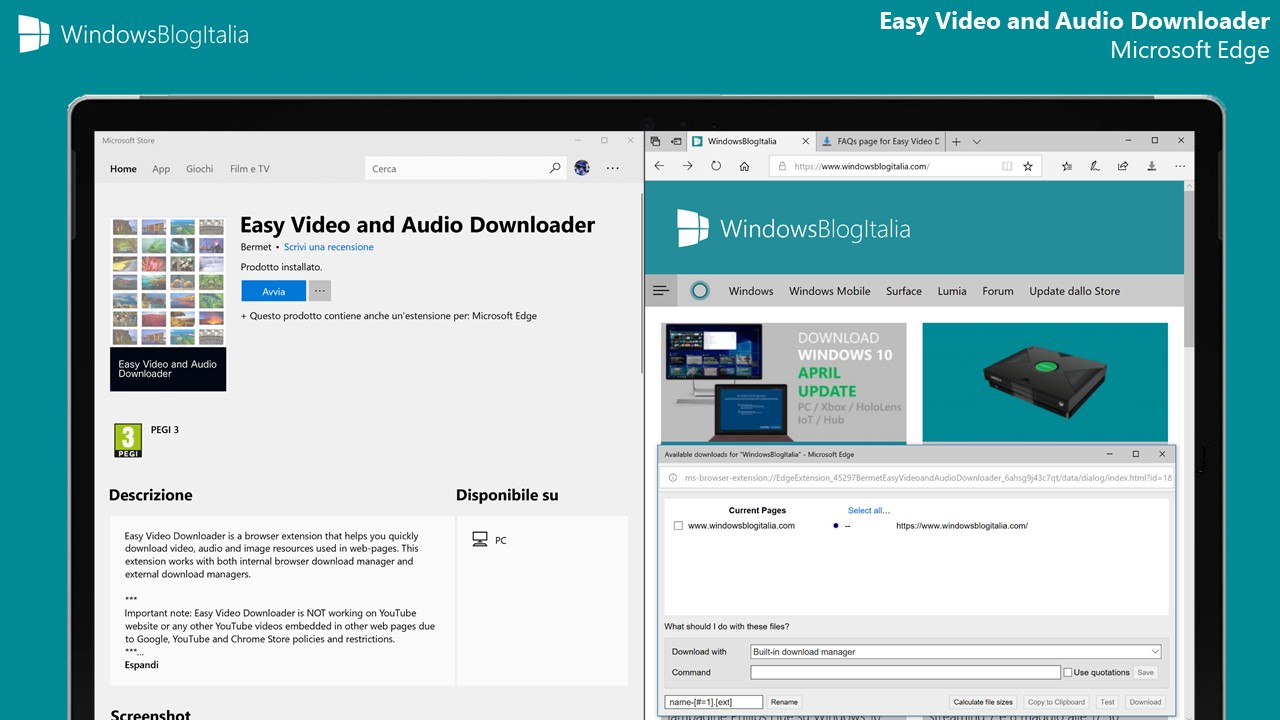
Task: Open the hamburger menu on WindowsBlogItalia site
Action: [x=660, y=291]
